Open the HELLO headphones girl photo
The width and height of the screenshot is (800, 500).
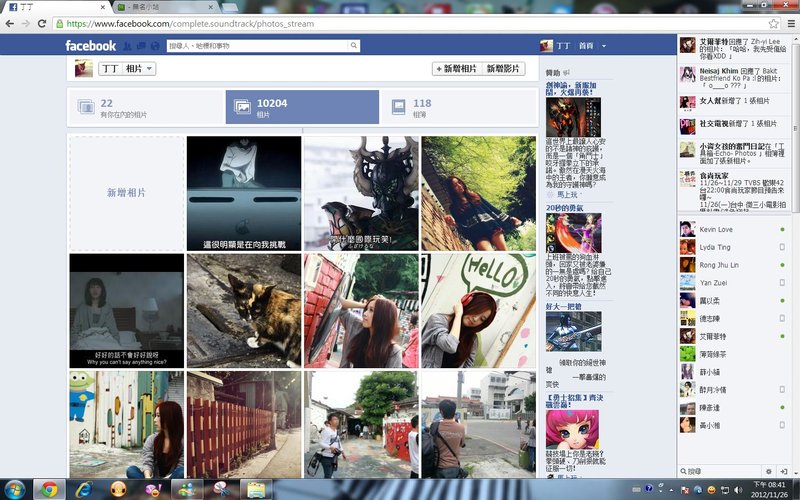point(479,311)
